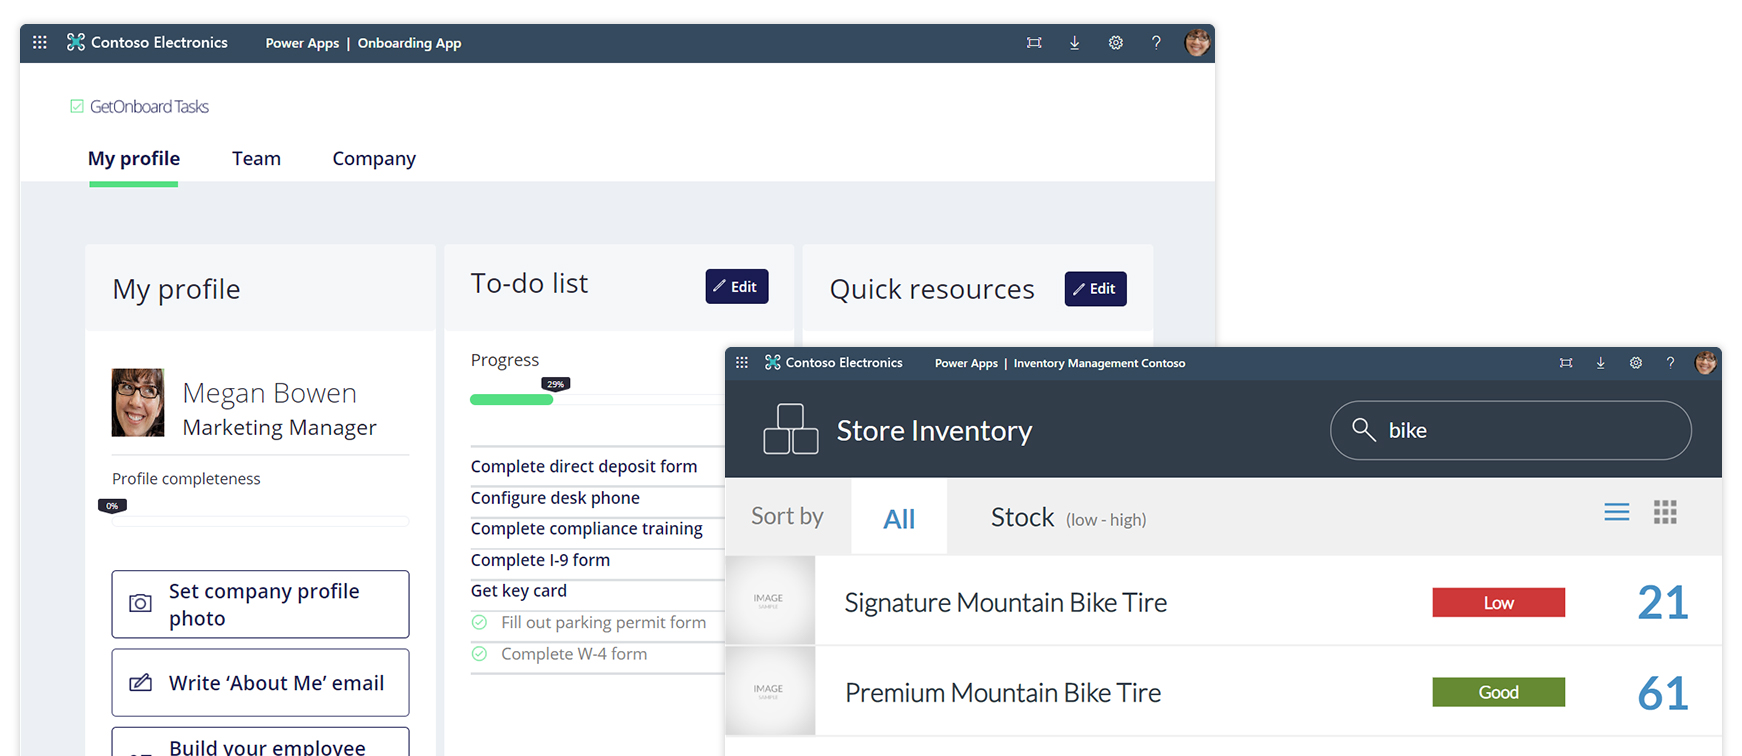This screenshot has width=1742, height=756.
Task: Click the 29% to-do progress bar
Action: pos(597,400)
